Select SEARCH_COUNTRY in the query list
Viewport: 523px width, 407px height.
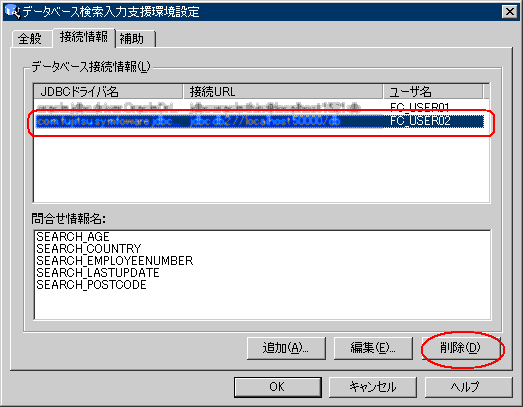89,249
